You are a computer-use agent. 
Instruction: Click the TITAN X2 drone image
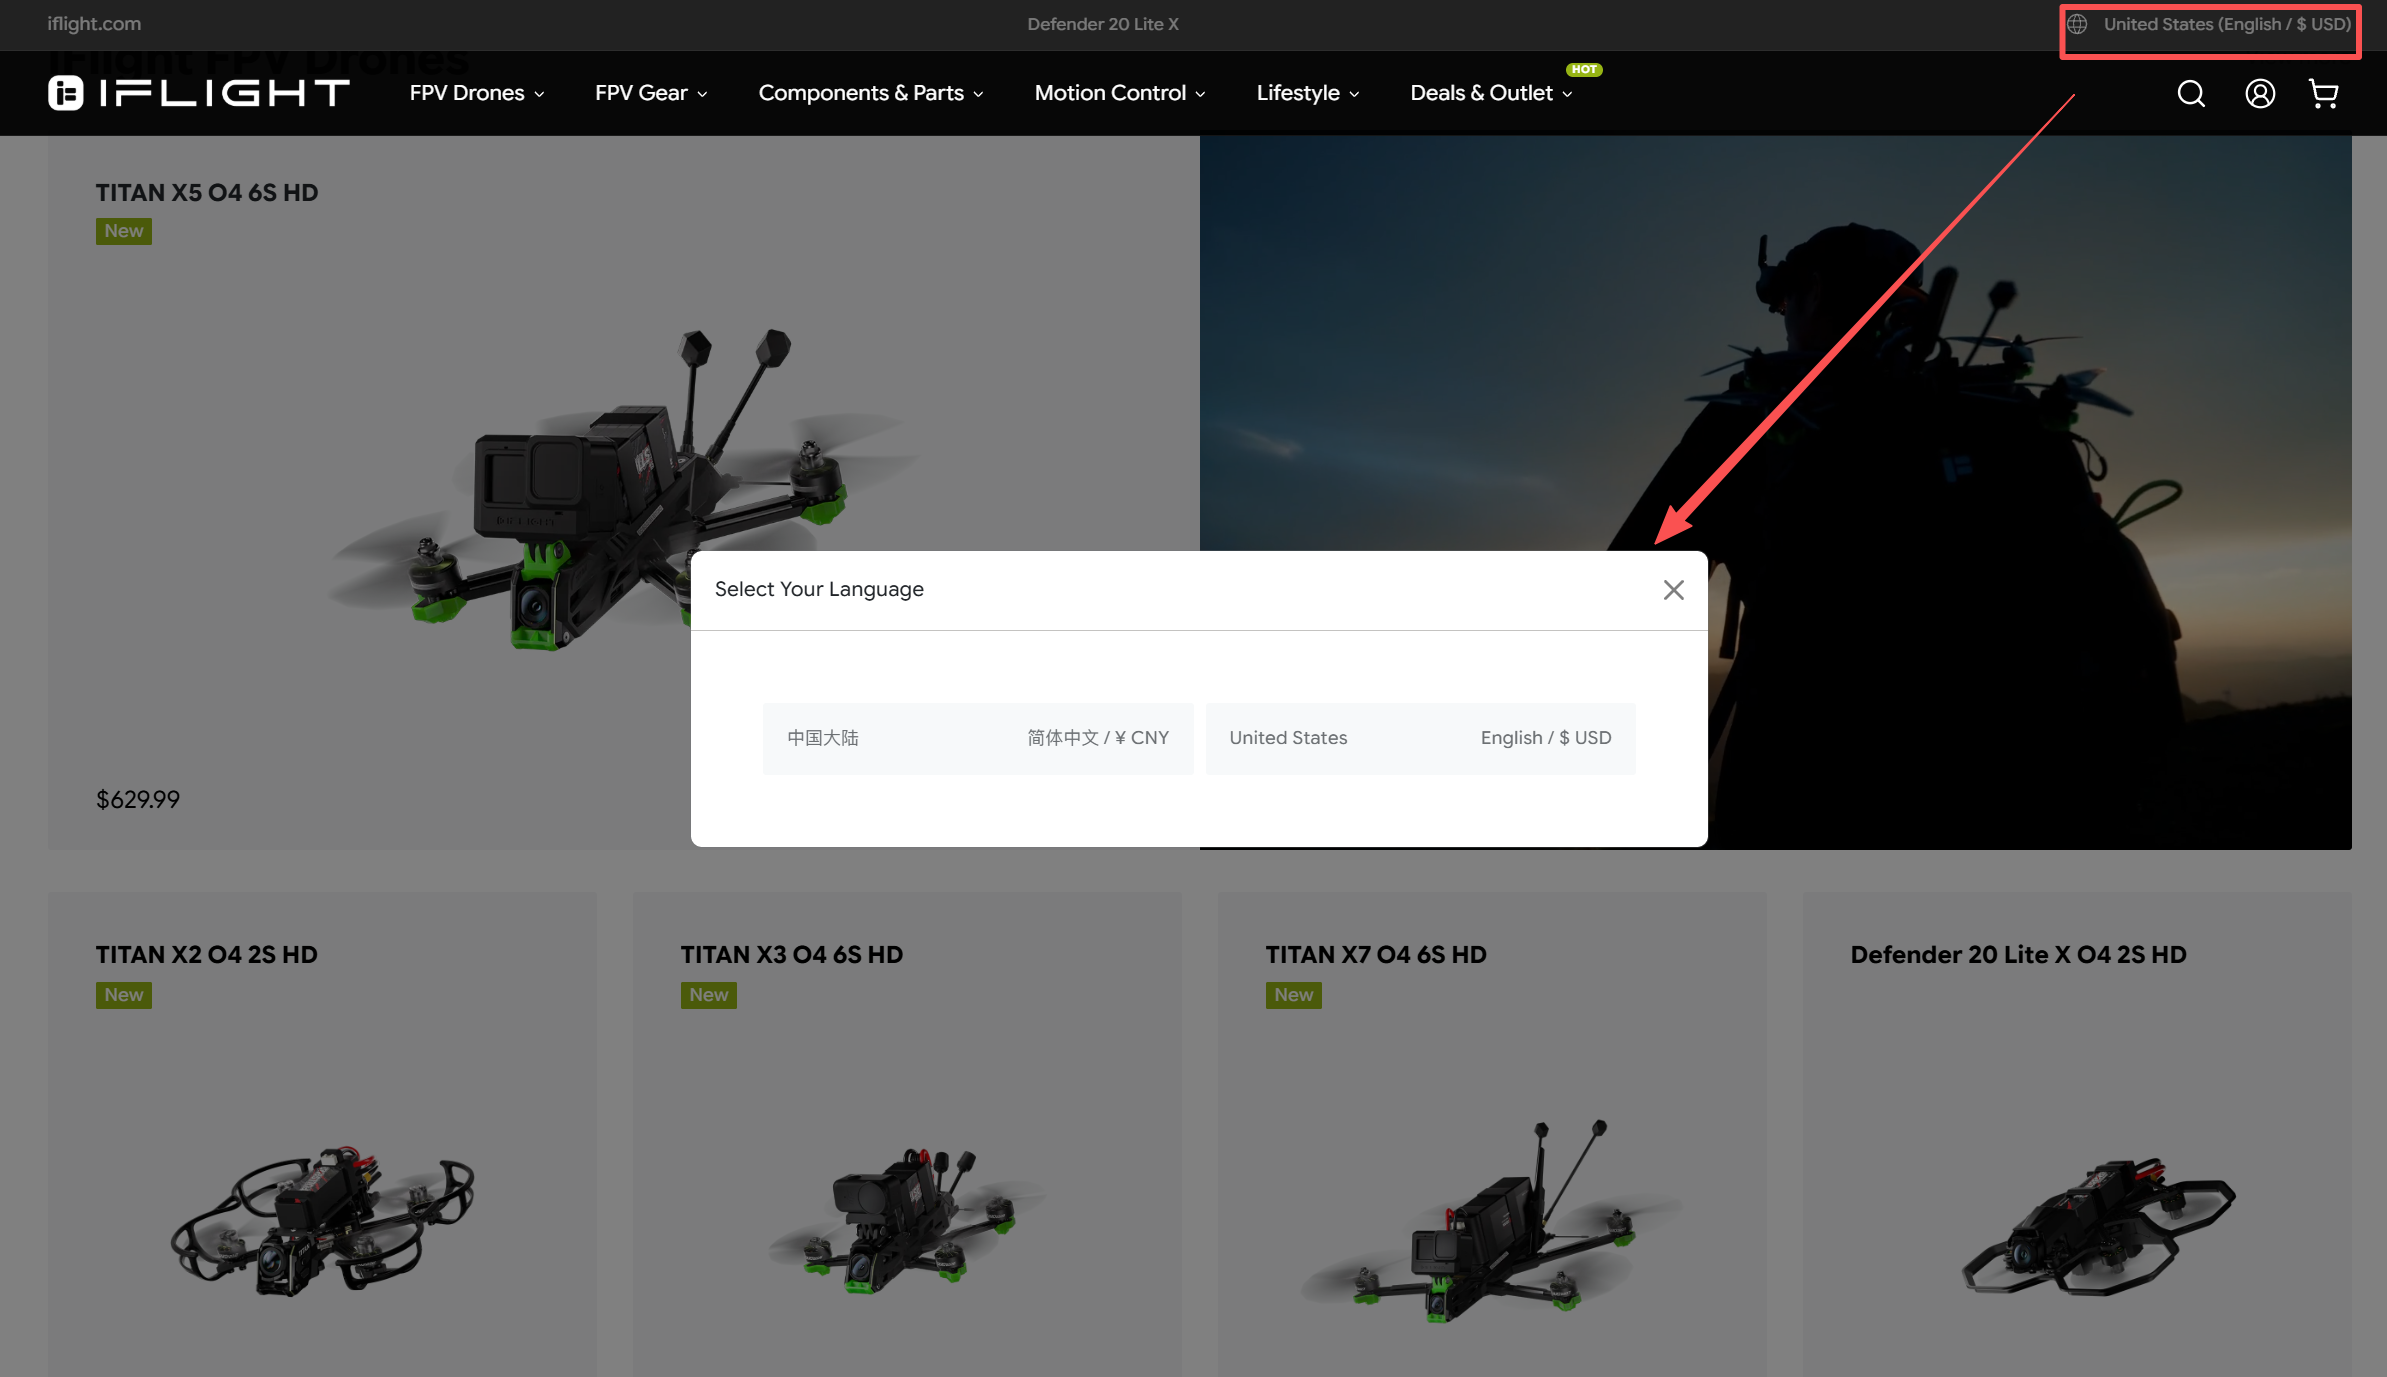(322, 1220)
